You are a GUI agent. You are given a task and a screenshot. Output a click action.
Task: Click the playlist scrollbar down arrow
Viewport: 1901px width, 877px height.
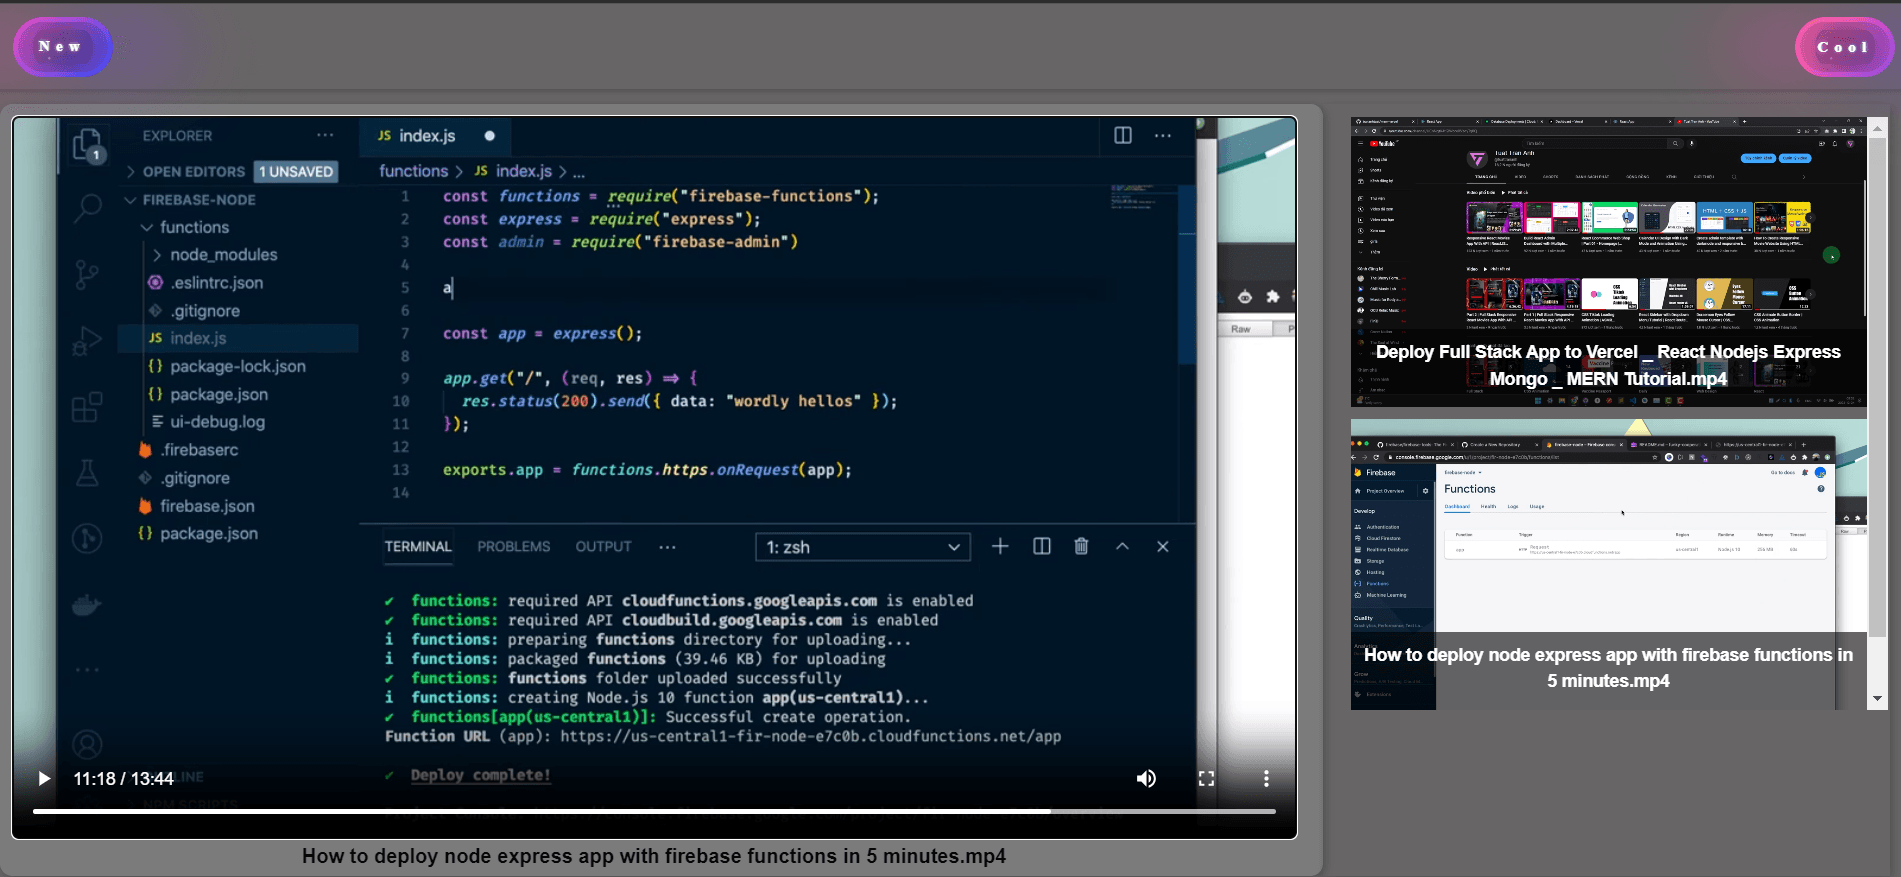pos(1877,698)
